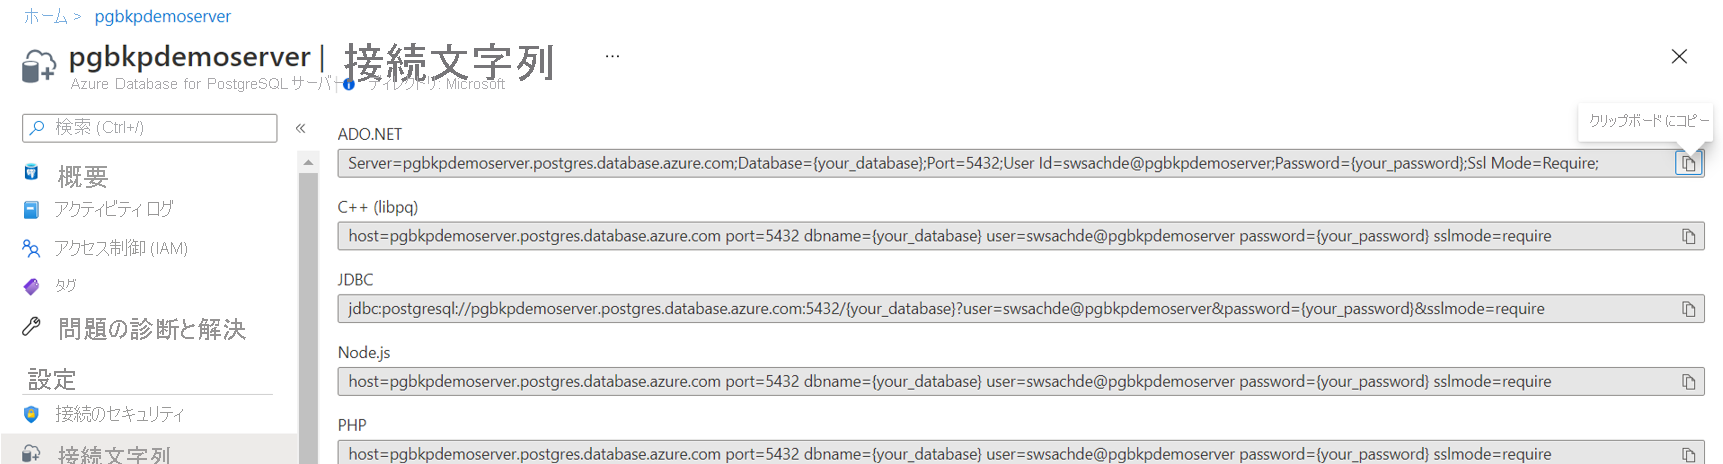The image size is (1723, 464).
Task: Go to ホーム breadcrumb link
Action: pyautogui.click(x=45, y=16)
